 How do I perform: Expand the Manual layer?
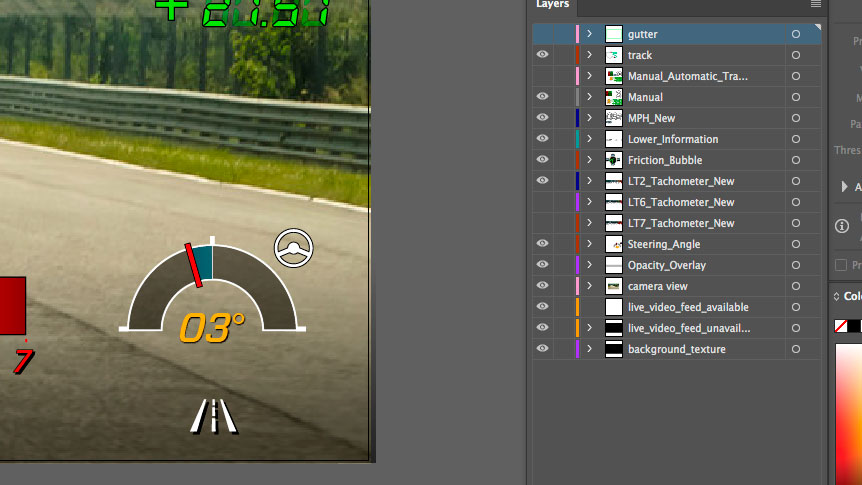pyautogui.click(x=590, y=97)
